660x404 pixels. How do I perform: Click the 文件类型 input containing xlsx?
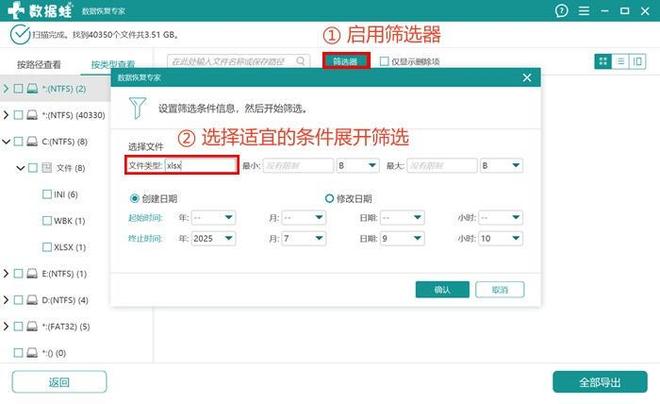(x=201, y=165)
